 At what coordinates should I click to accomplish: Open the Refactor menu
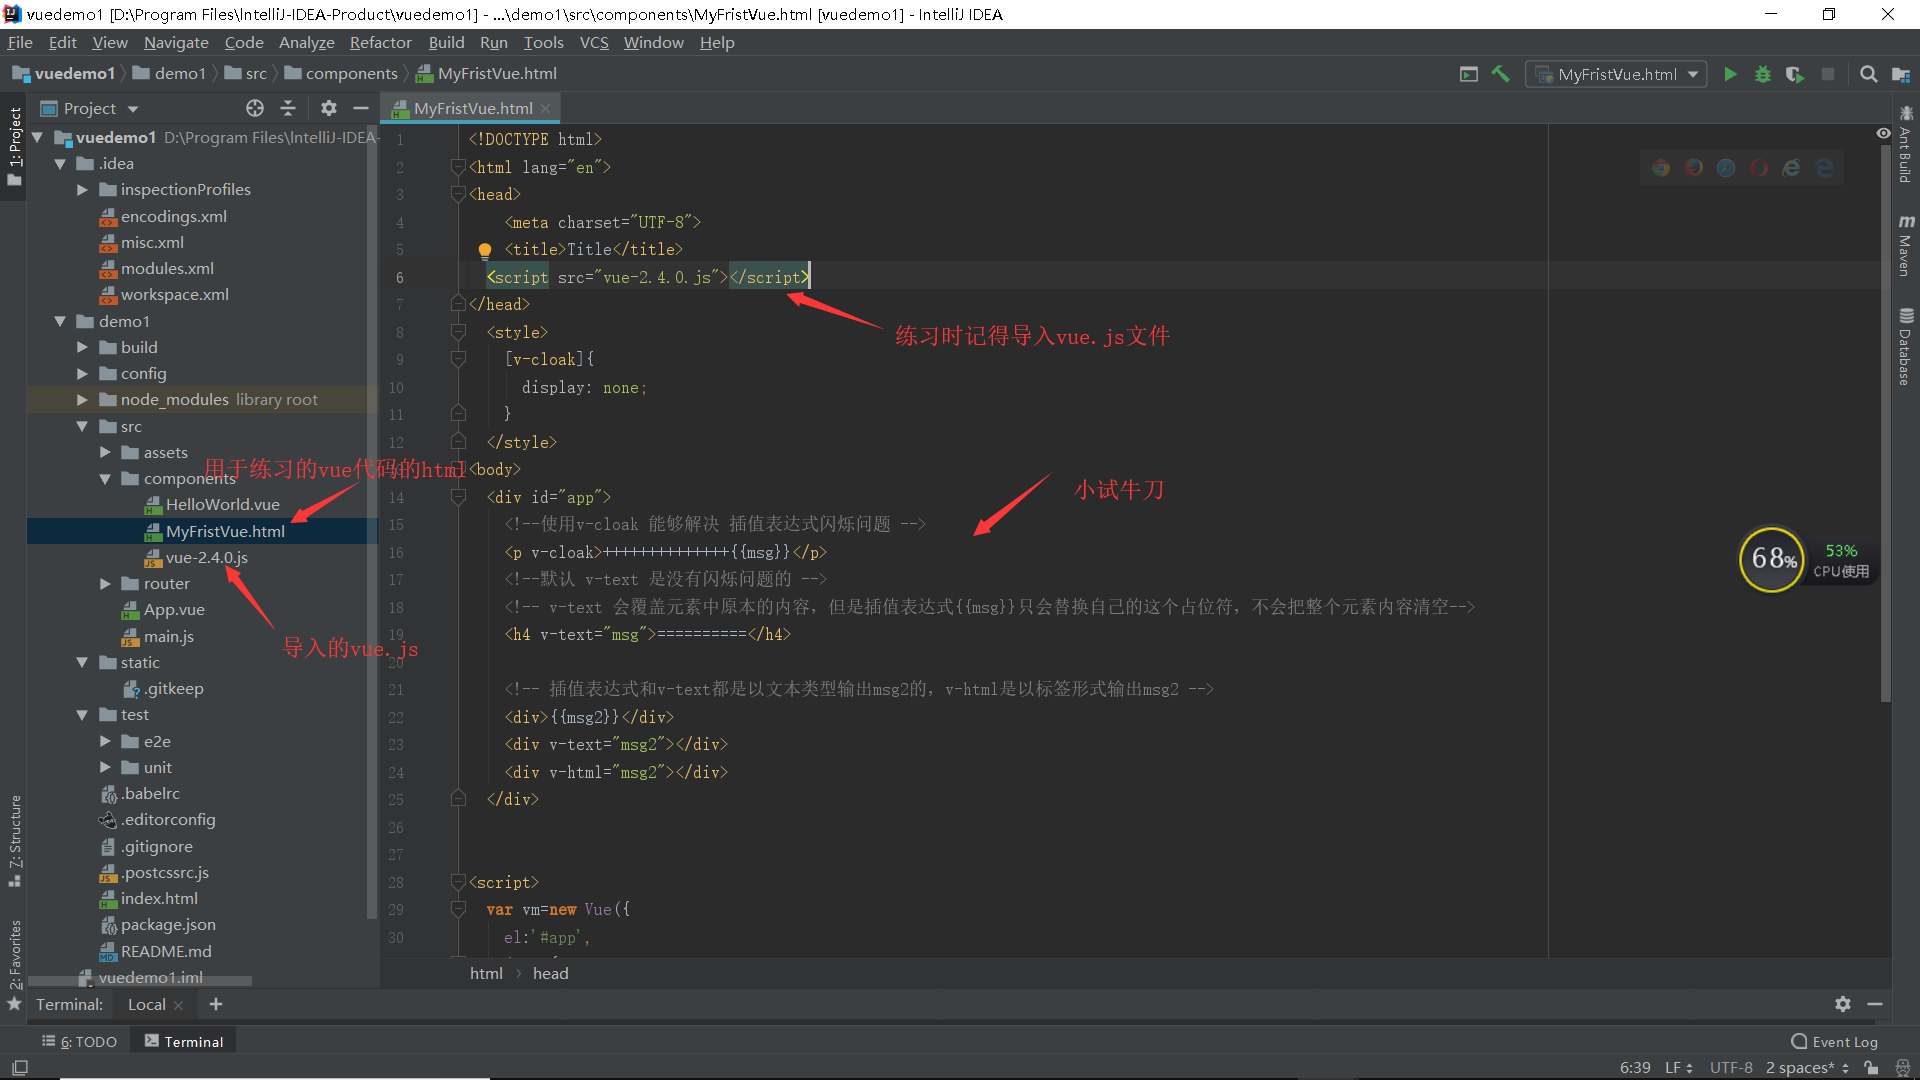coord(380,42)
